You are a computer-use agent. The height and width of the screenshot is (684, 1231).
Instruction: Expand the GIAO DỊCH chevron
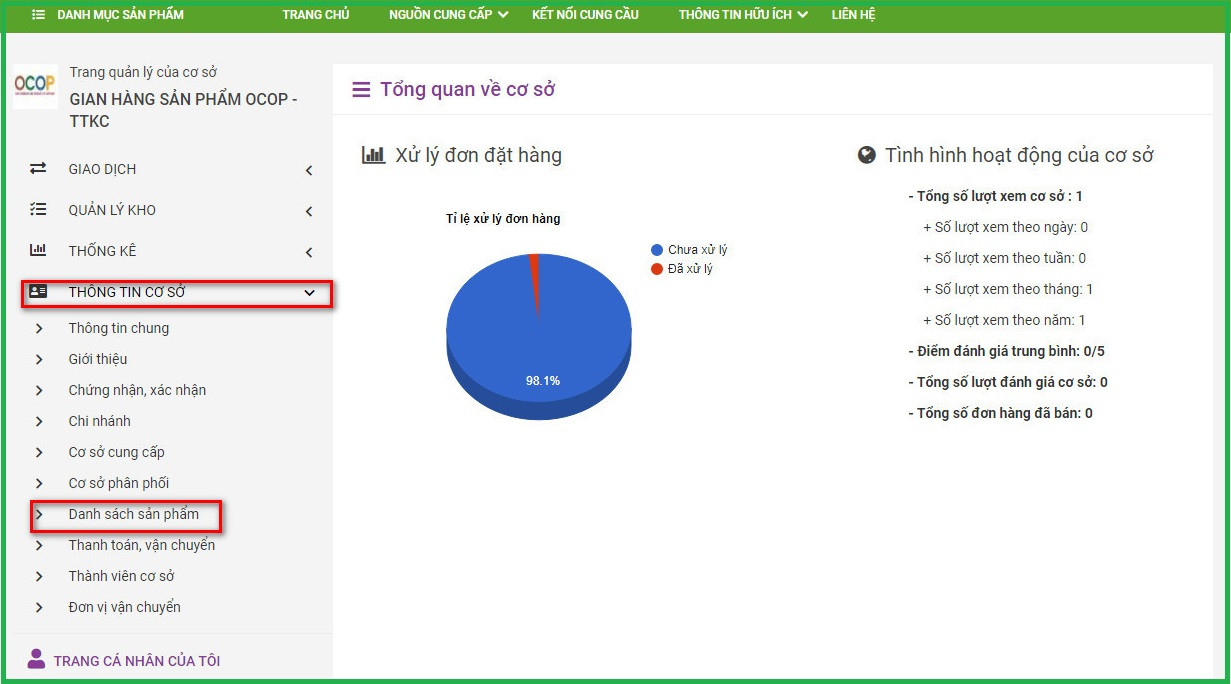309,171
